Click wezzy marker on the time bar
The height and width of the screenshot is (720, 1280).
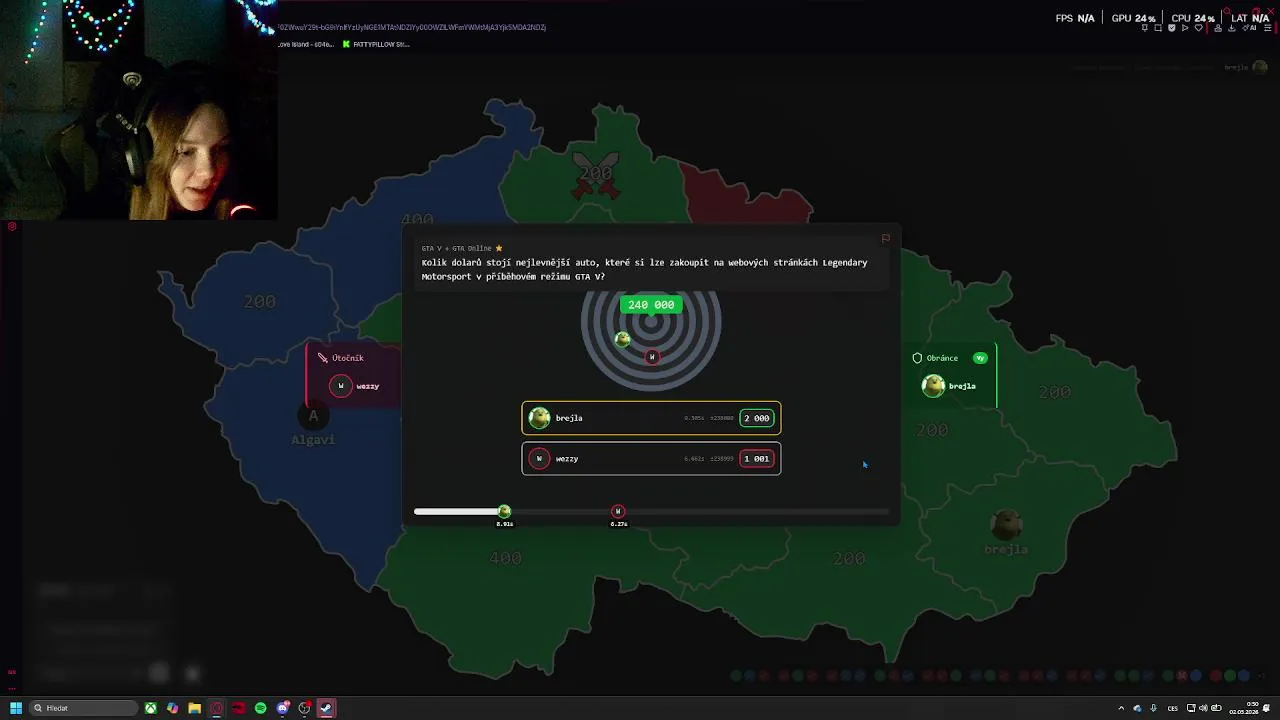pyautogui.click(x=618, y=511)
